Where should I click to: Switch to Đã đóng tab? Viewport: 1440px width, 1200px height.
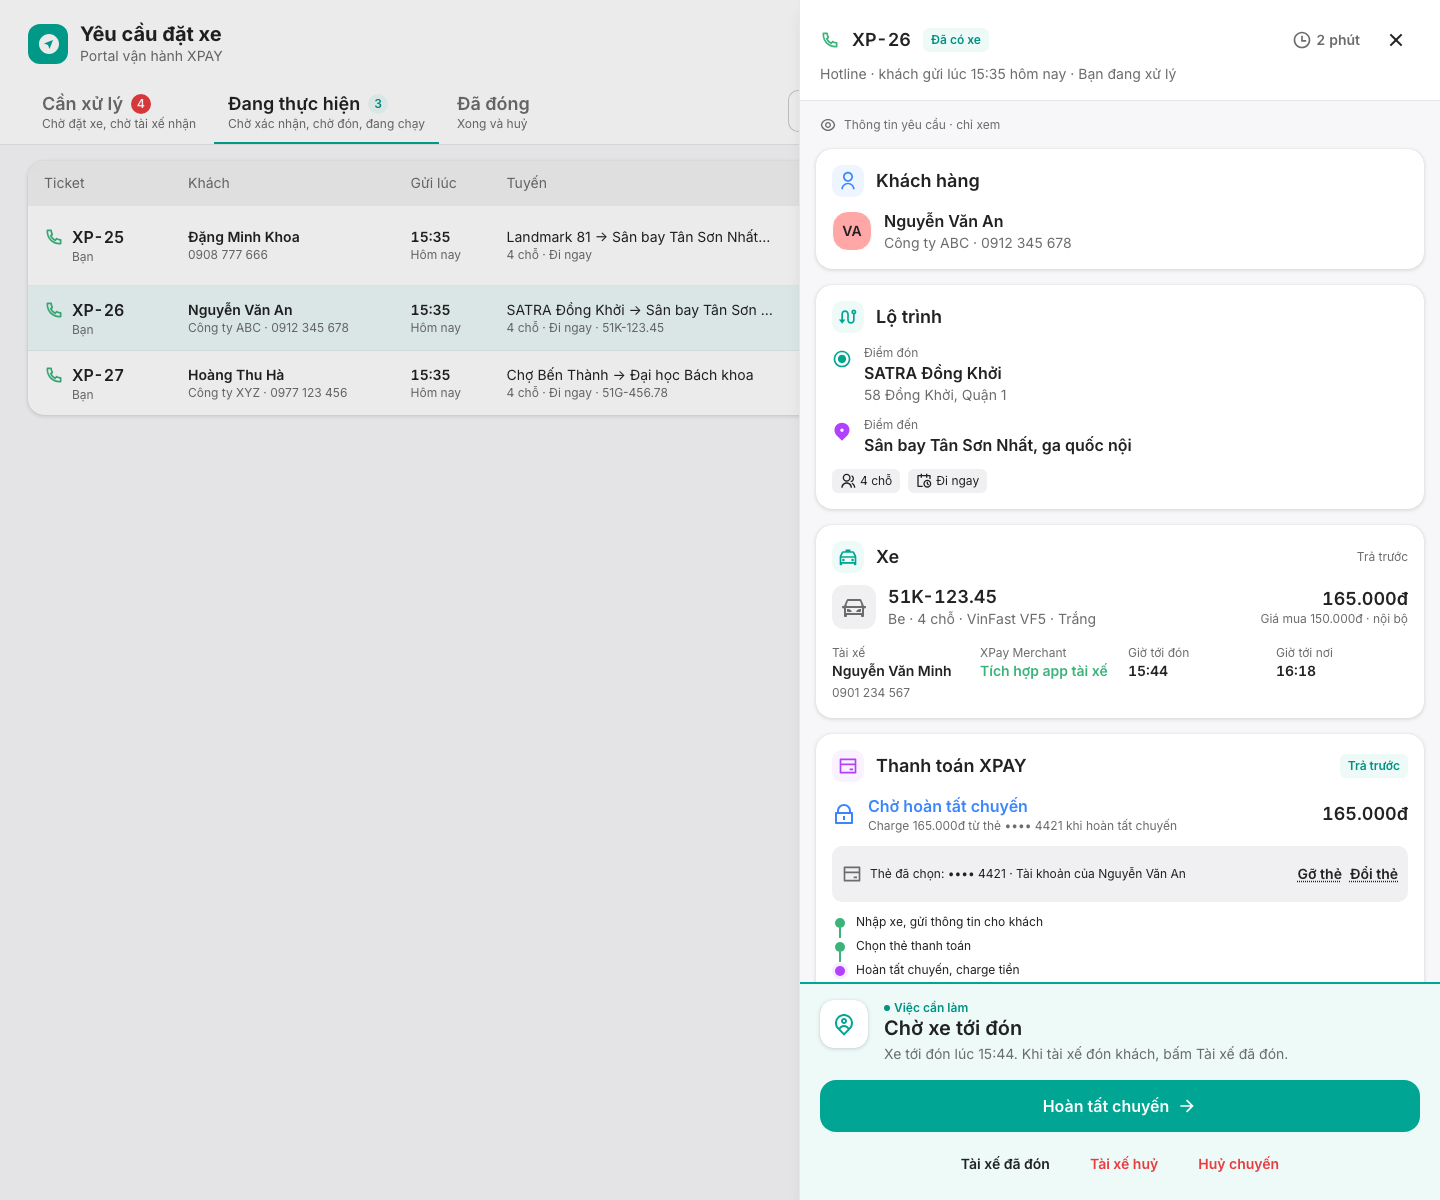pos(493,112)
